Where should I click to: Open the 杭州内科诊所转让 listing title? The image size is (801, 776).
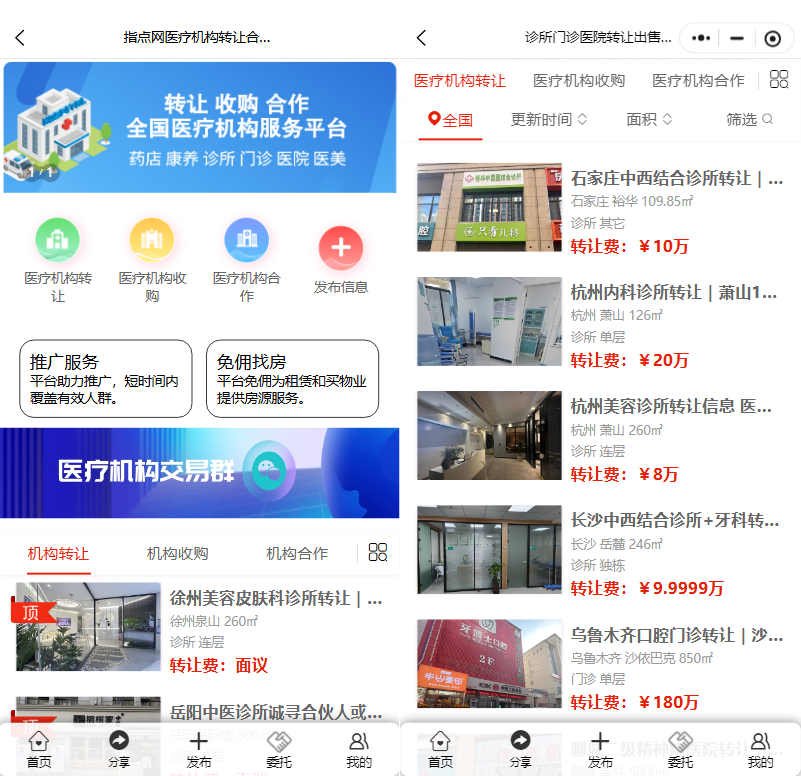coord(673,293)
